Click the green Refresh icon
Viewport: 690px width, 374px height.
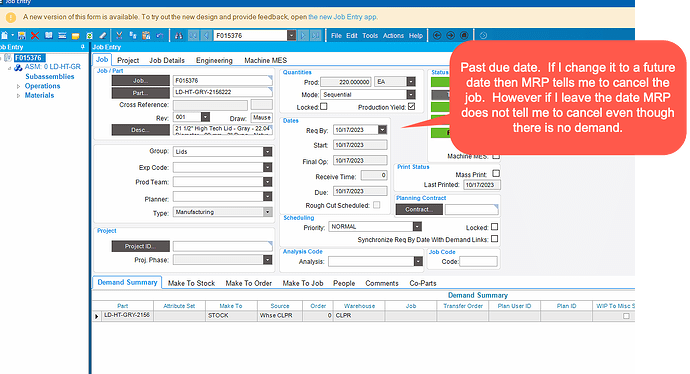coord(89,36)
